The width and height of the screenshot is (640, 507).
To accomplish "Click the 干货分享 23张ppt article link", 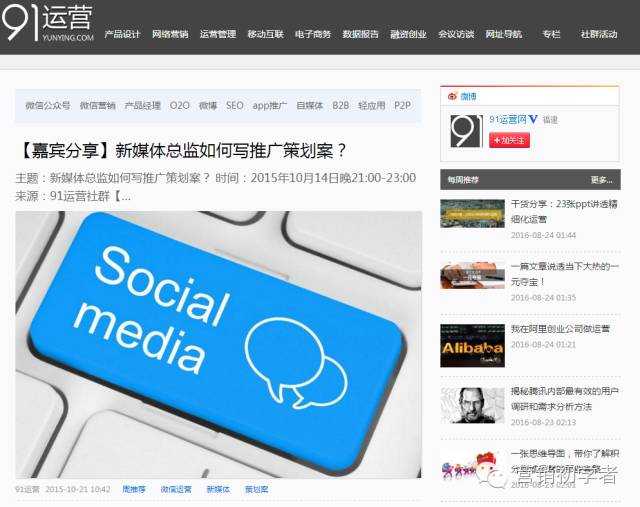I will click(564, 211).
